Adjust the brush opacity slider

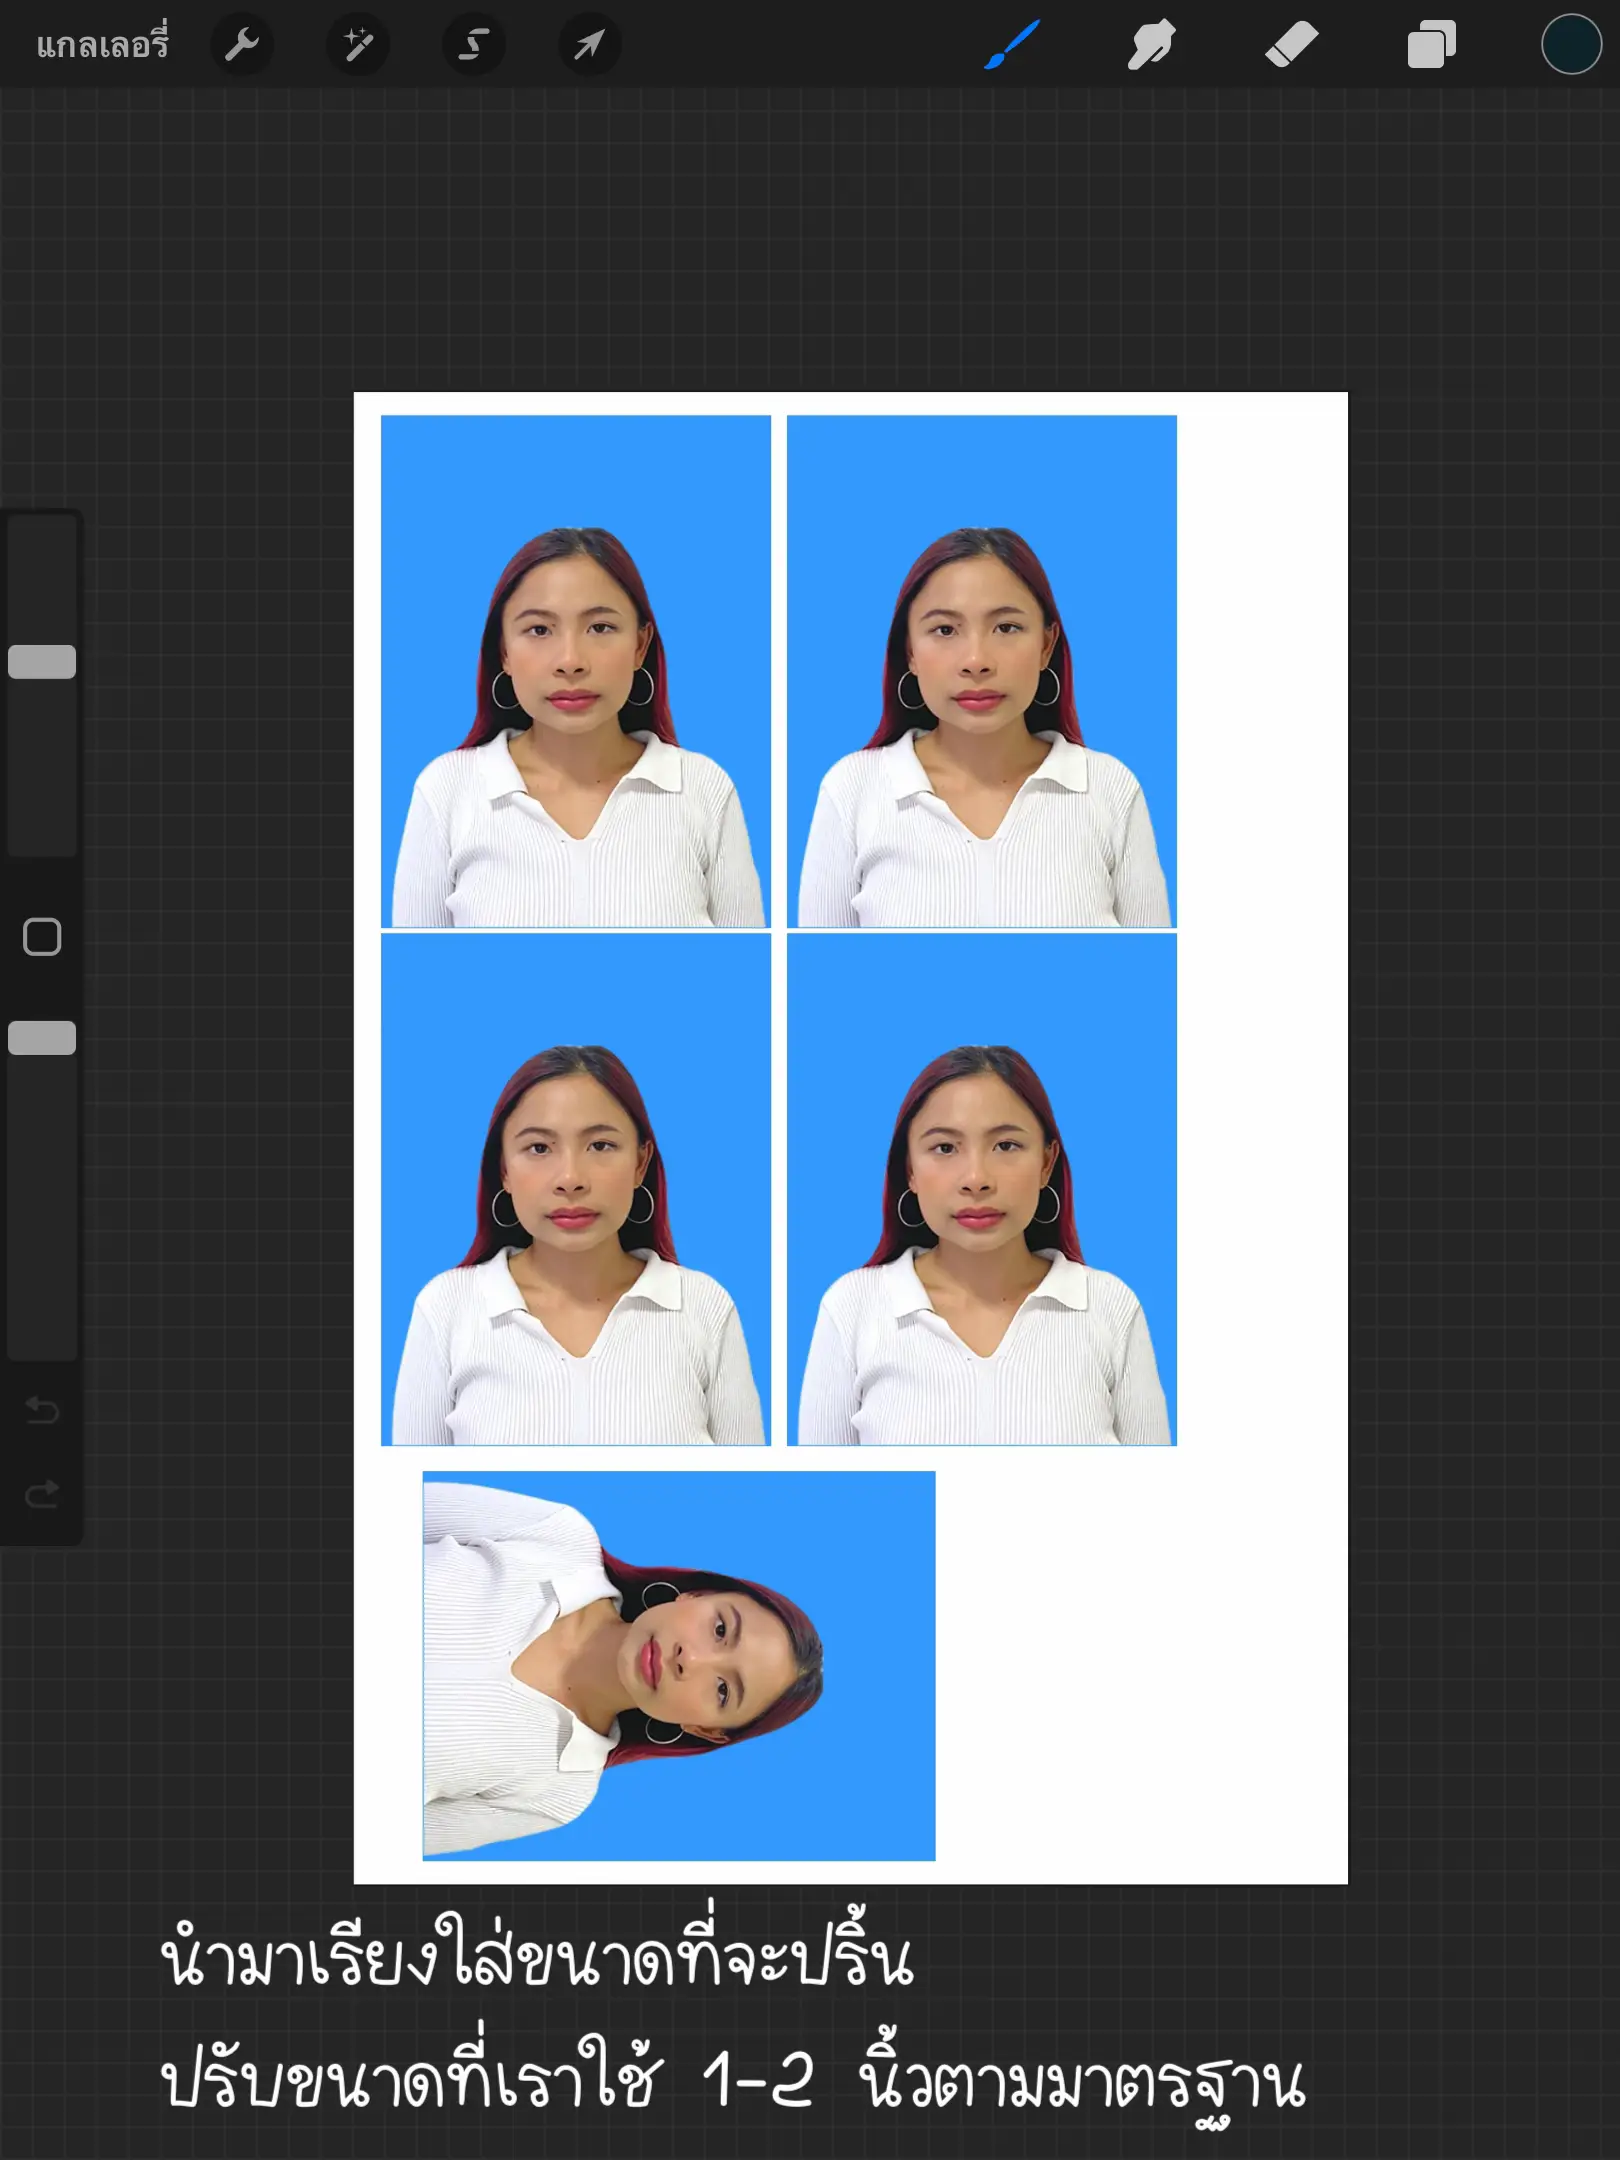[40, 1040]
